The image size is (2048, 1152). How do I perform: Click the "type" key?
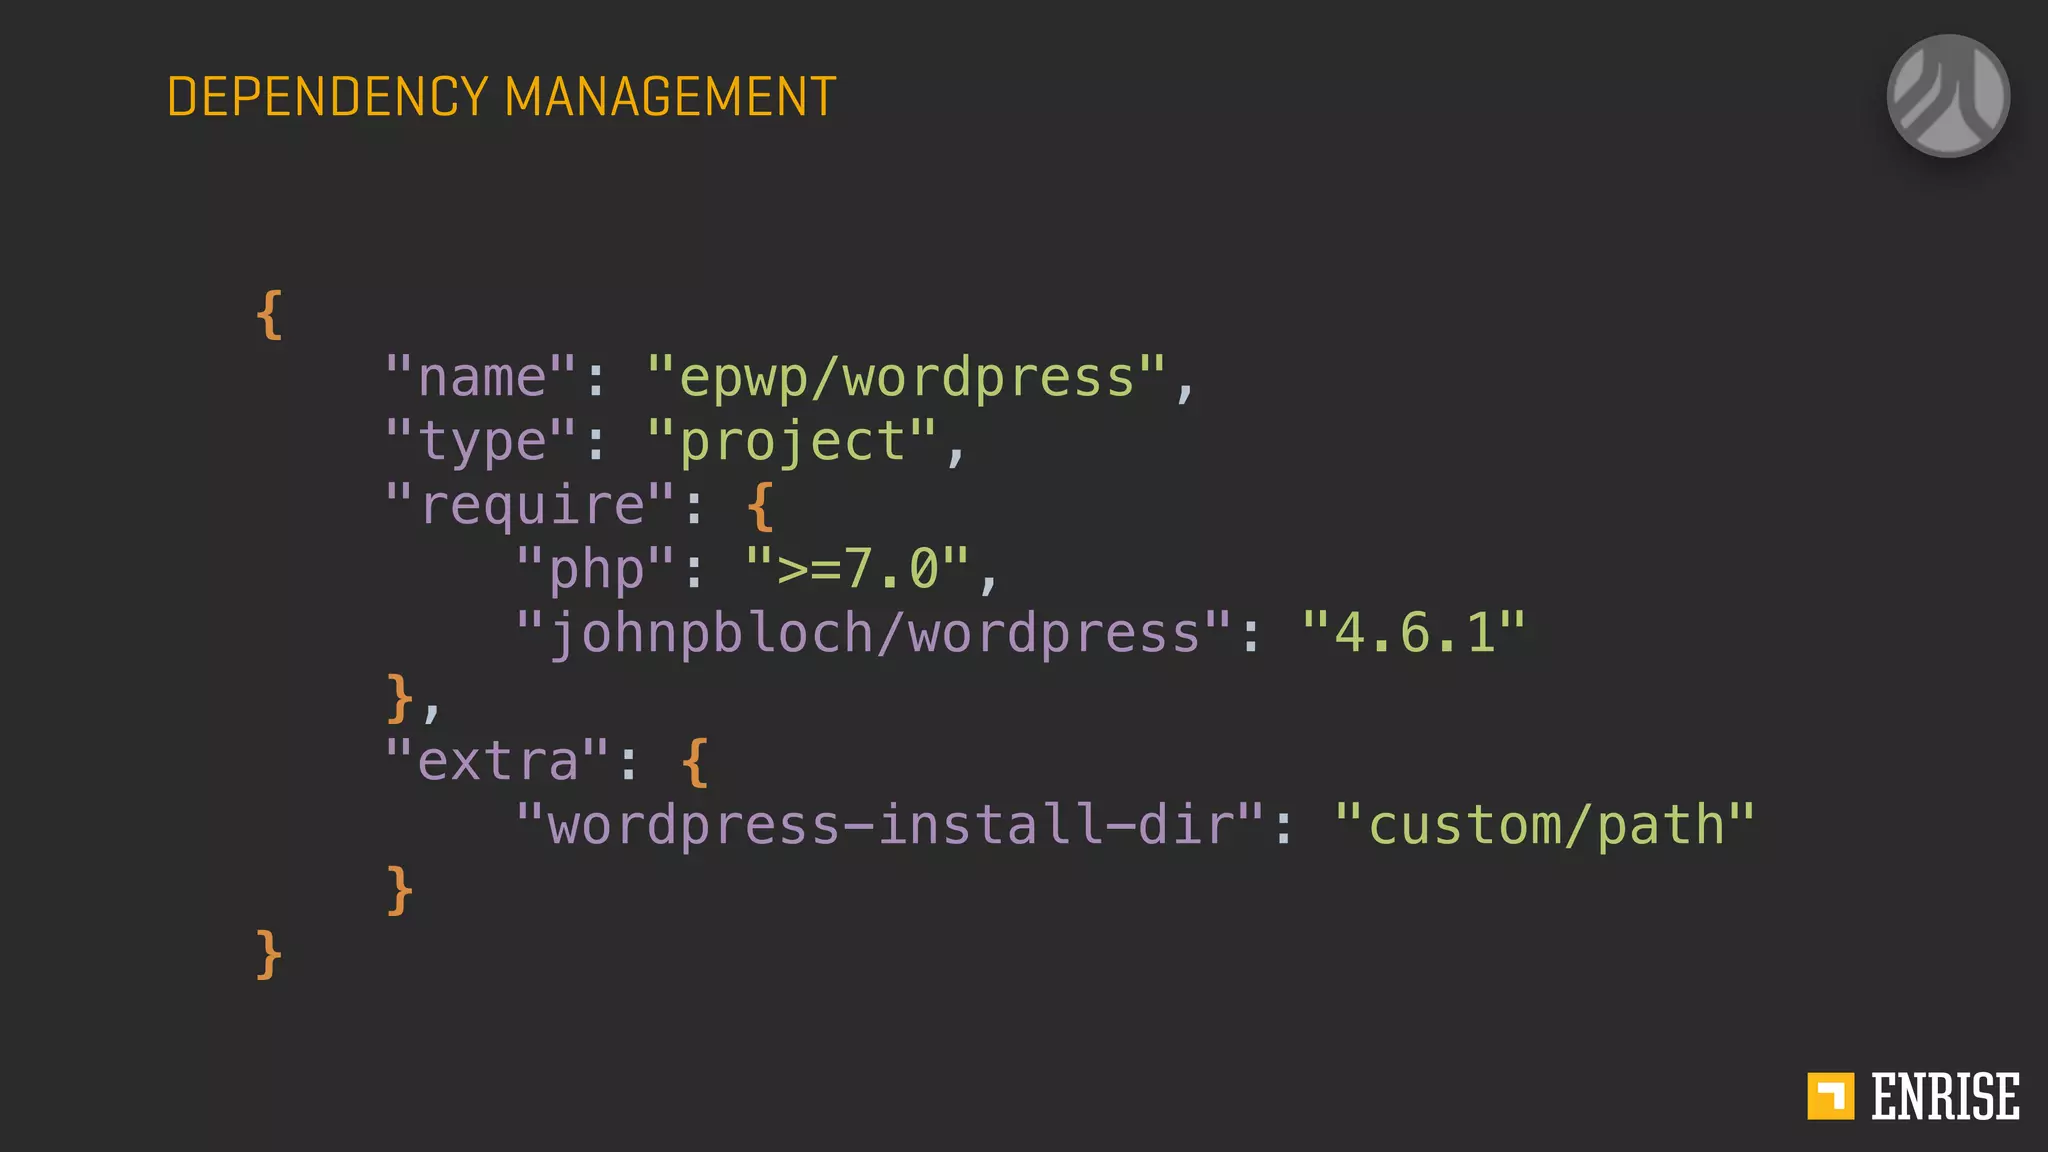pyautogui.click(x=482, y=443)
